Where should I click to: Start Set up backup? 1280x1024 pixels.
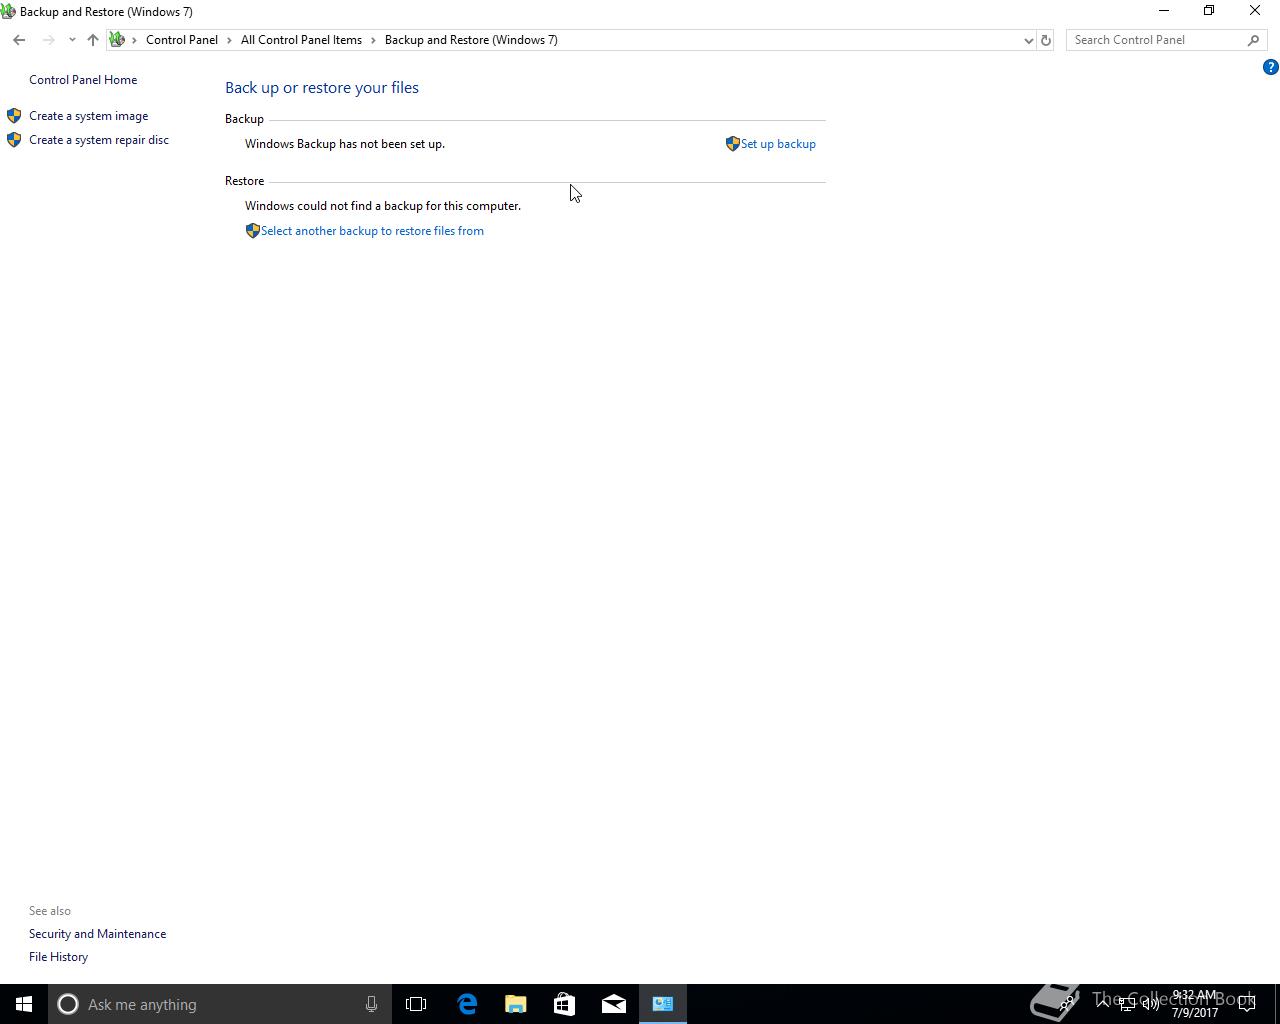pos(778,144)
